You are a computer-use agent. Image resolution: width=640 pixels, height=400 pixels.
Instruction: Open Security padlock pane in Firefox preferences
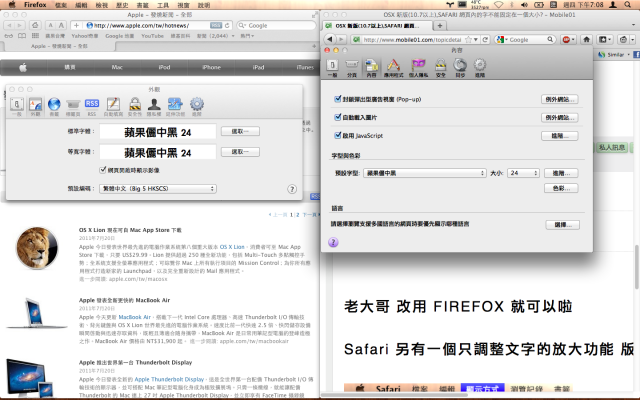click(440, 68)
